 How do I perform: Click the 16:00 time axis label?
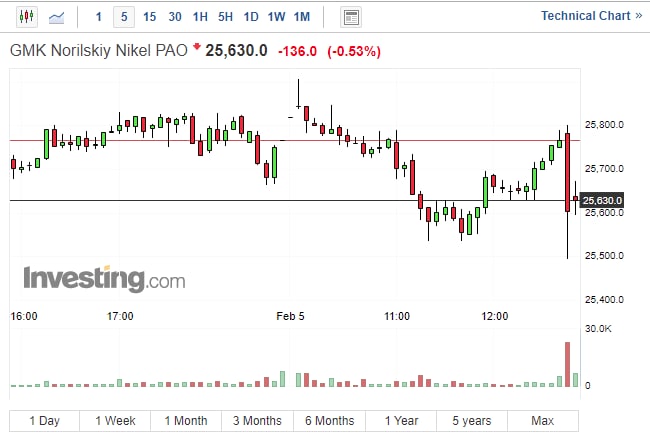coord(24,316)
